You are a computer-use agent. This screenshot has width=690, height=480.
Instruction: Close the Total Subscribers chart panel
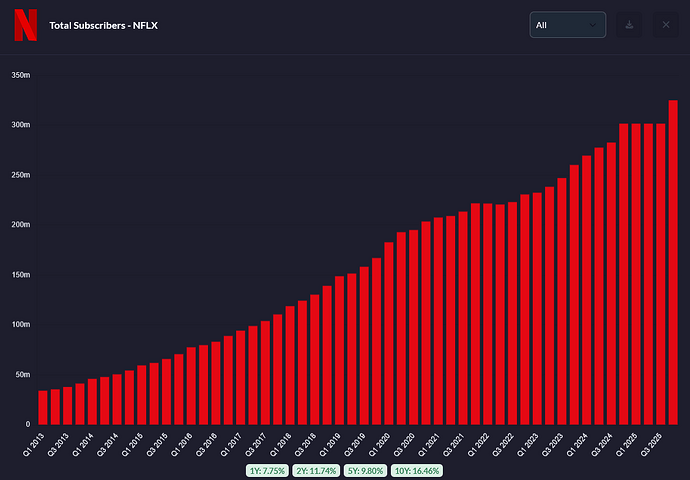(x=666, y=25)
